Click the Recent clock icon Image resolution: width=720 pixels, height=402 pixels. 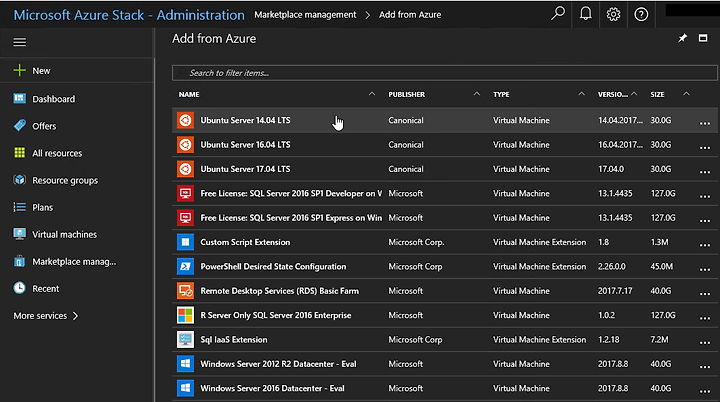coord(19,288)
